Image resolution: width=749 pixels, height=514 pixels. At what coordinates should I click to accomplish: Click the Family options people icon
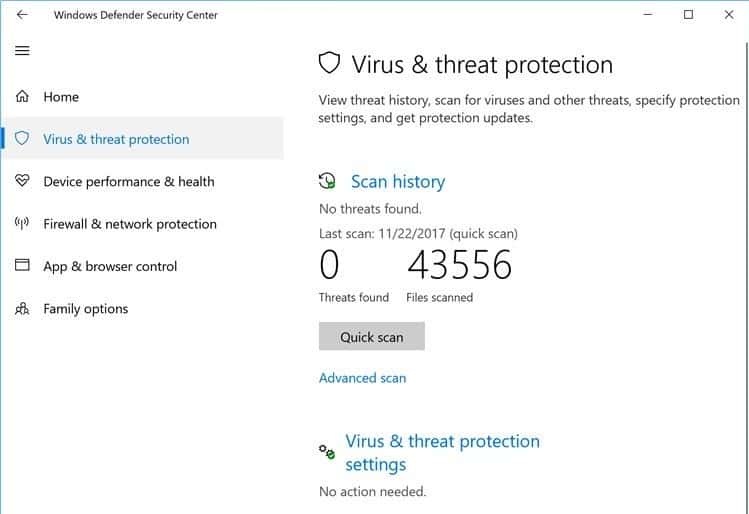[x=22, y=309]
